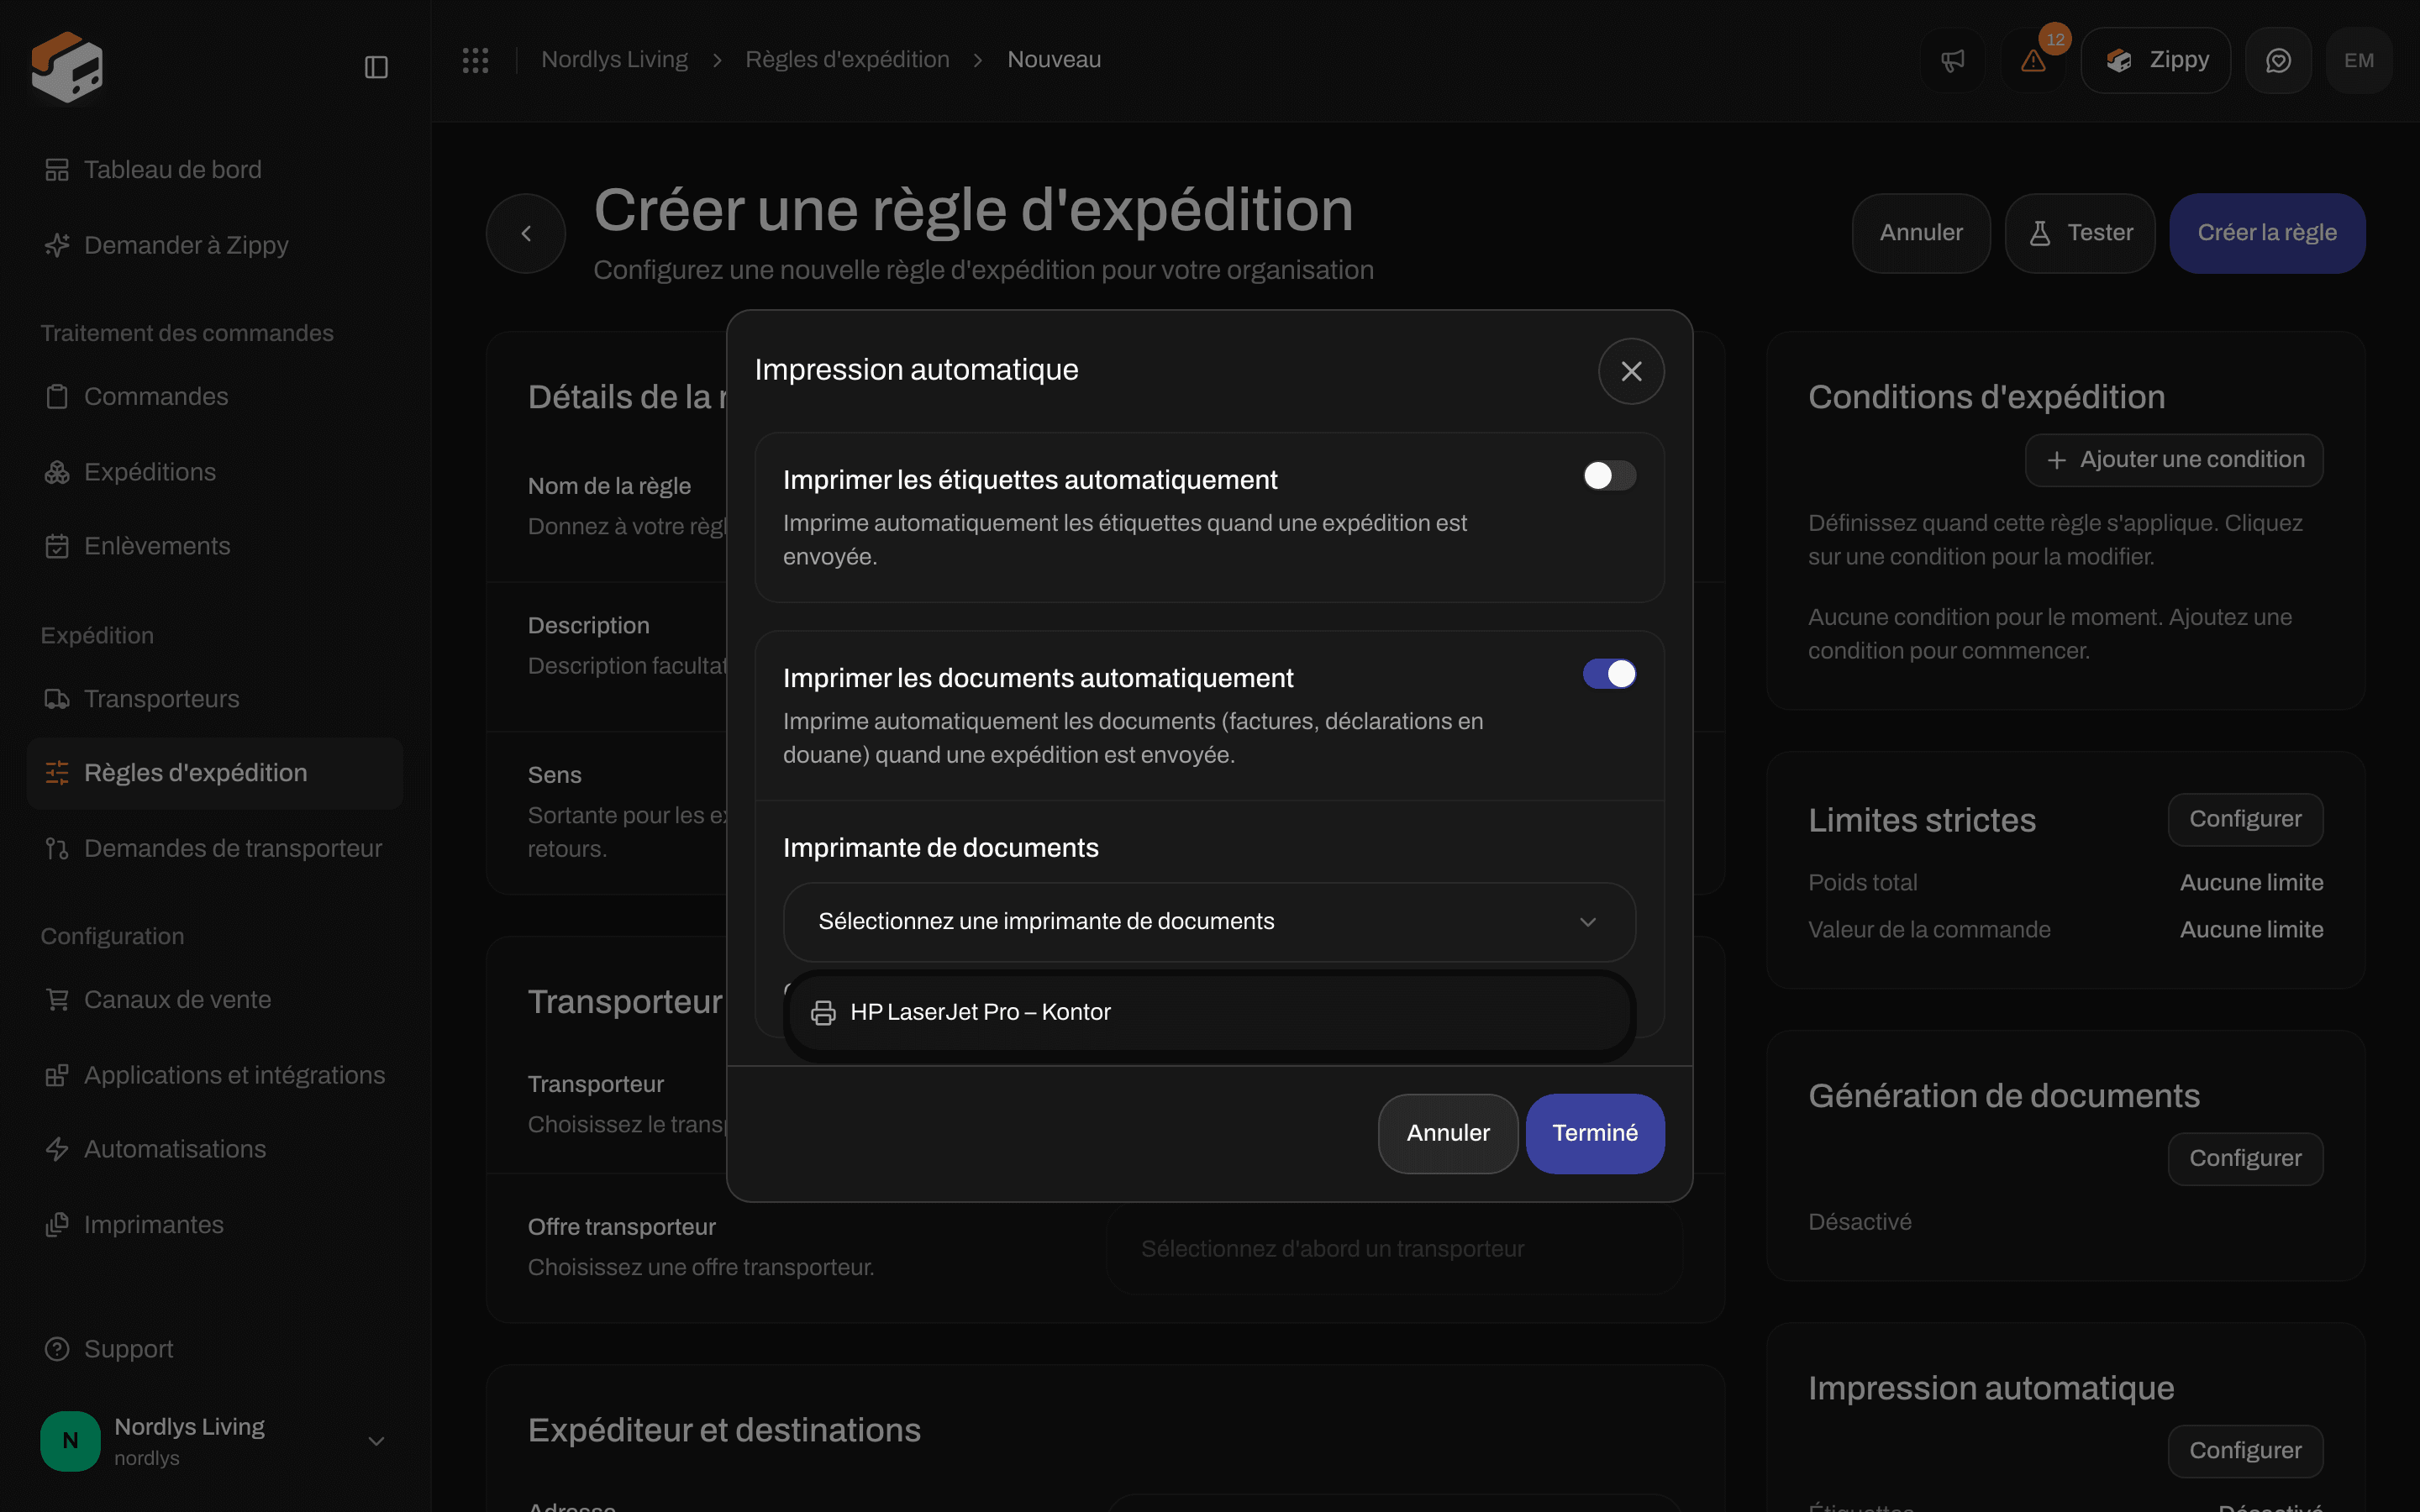Image resolution: width=2420 pixels, height=1512 pixels.
Task: Click the back arrow beside page title
Action: tap(526, 233)
